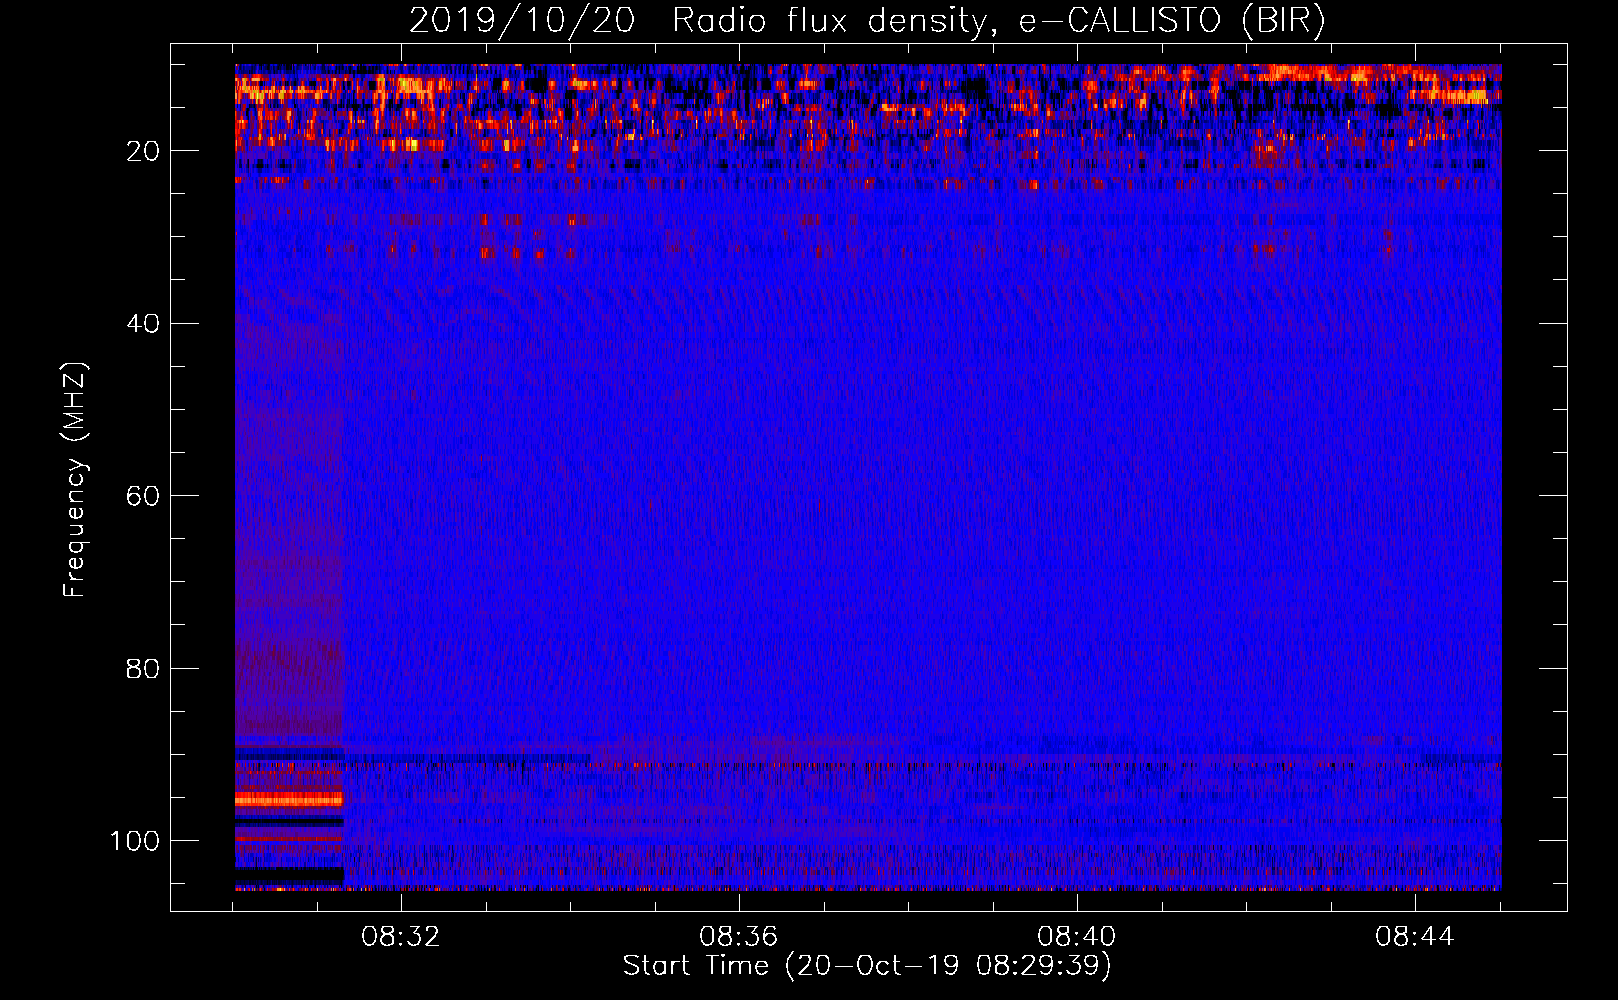1618x1000 pixels.
Task: Click the 'Frequency (MHZ)' axis label
Action: point(75,480)
